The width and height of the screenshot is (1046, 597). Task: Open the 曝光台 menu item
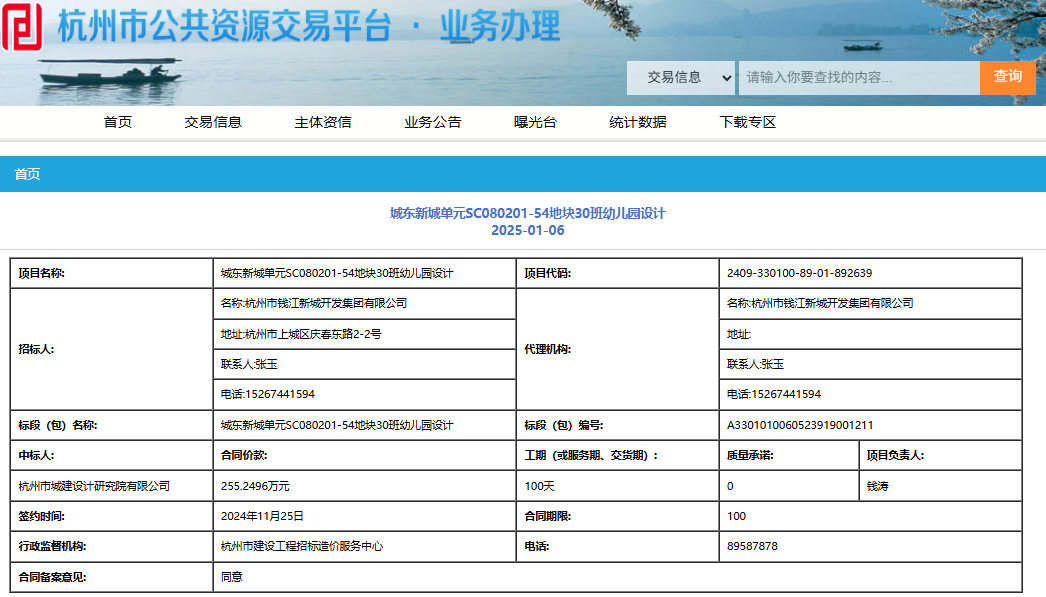point(535,122)
